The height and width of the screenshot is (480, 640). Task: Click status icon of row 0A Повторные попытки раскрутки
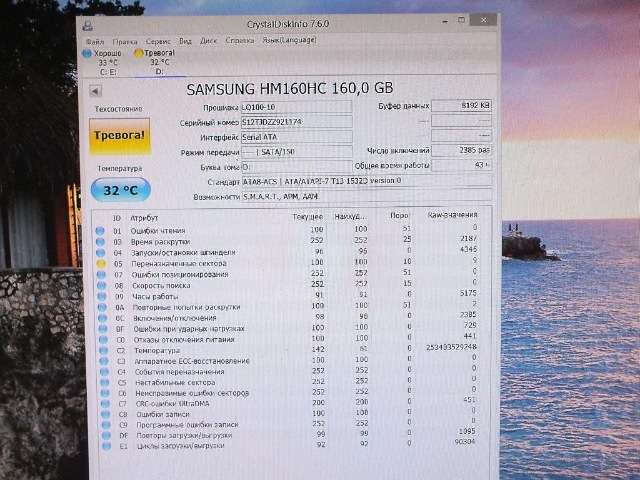pyautogui.click(x=102, y=307)
